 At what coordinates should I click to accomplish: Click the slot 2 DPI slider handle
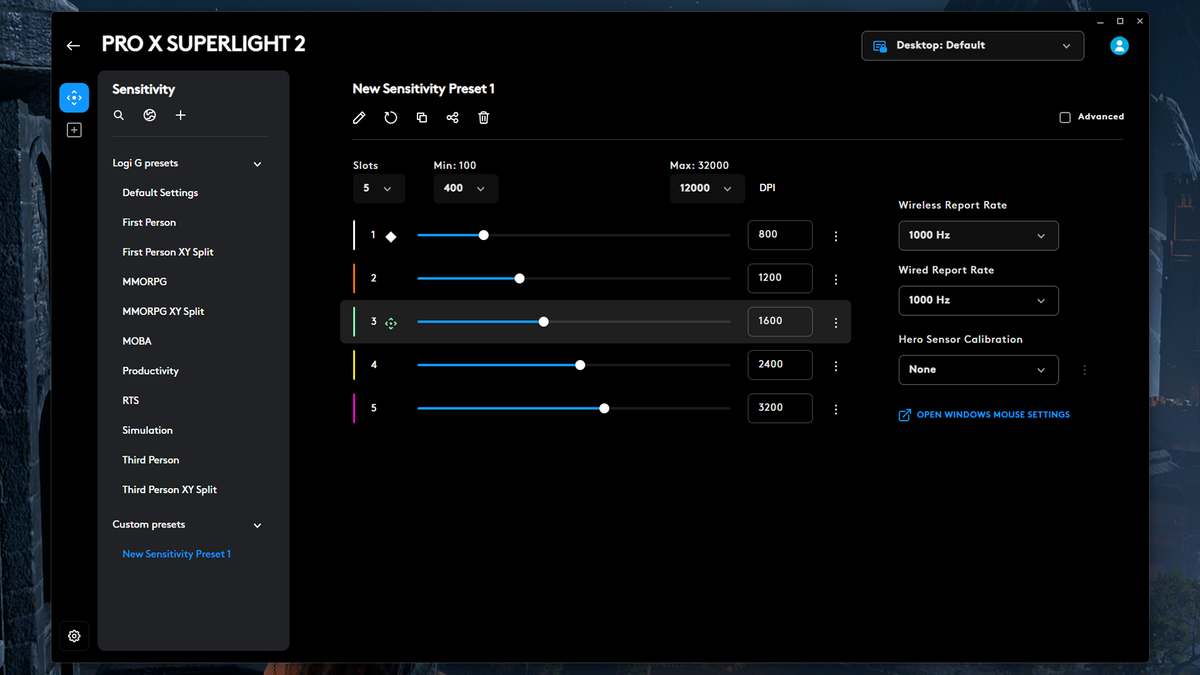(x=519, y=278)
